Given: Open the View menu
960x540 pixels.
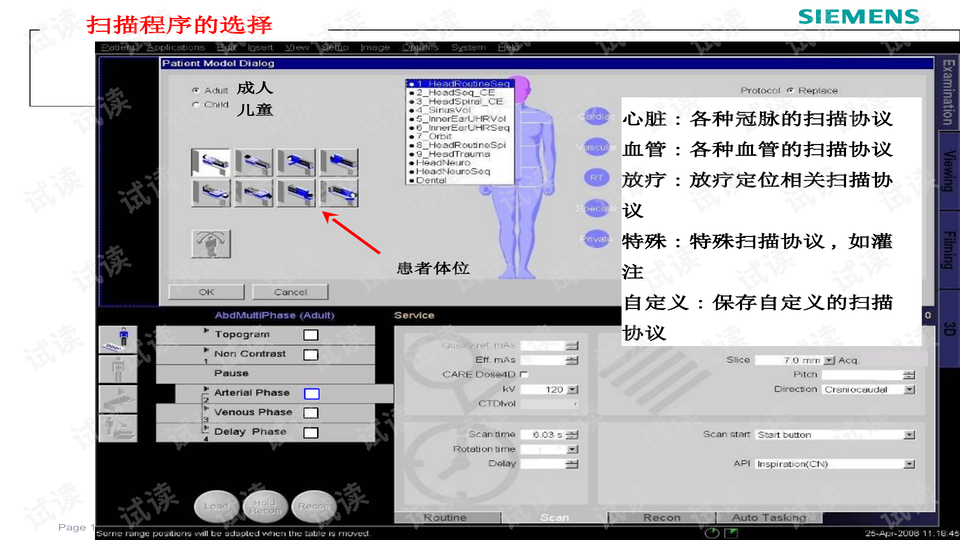Looking at the screenshot, I should (297, 47).
